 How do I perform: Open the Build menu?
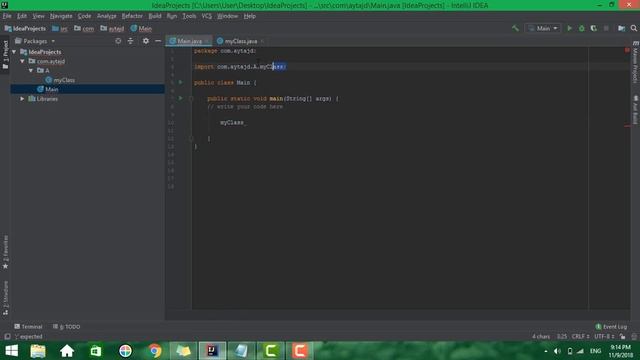[x=155, y=16]
